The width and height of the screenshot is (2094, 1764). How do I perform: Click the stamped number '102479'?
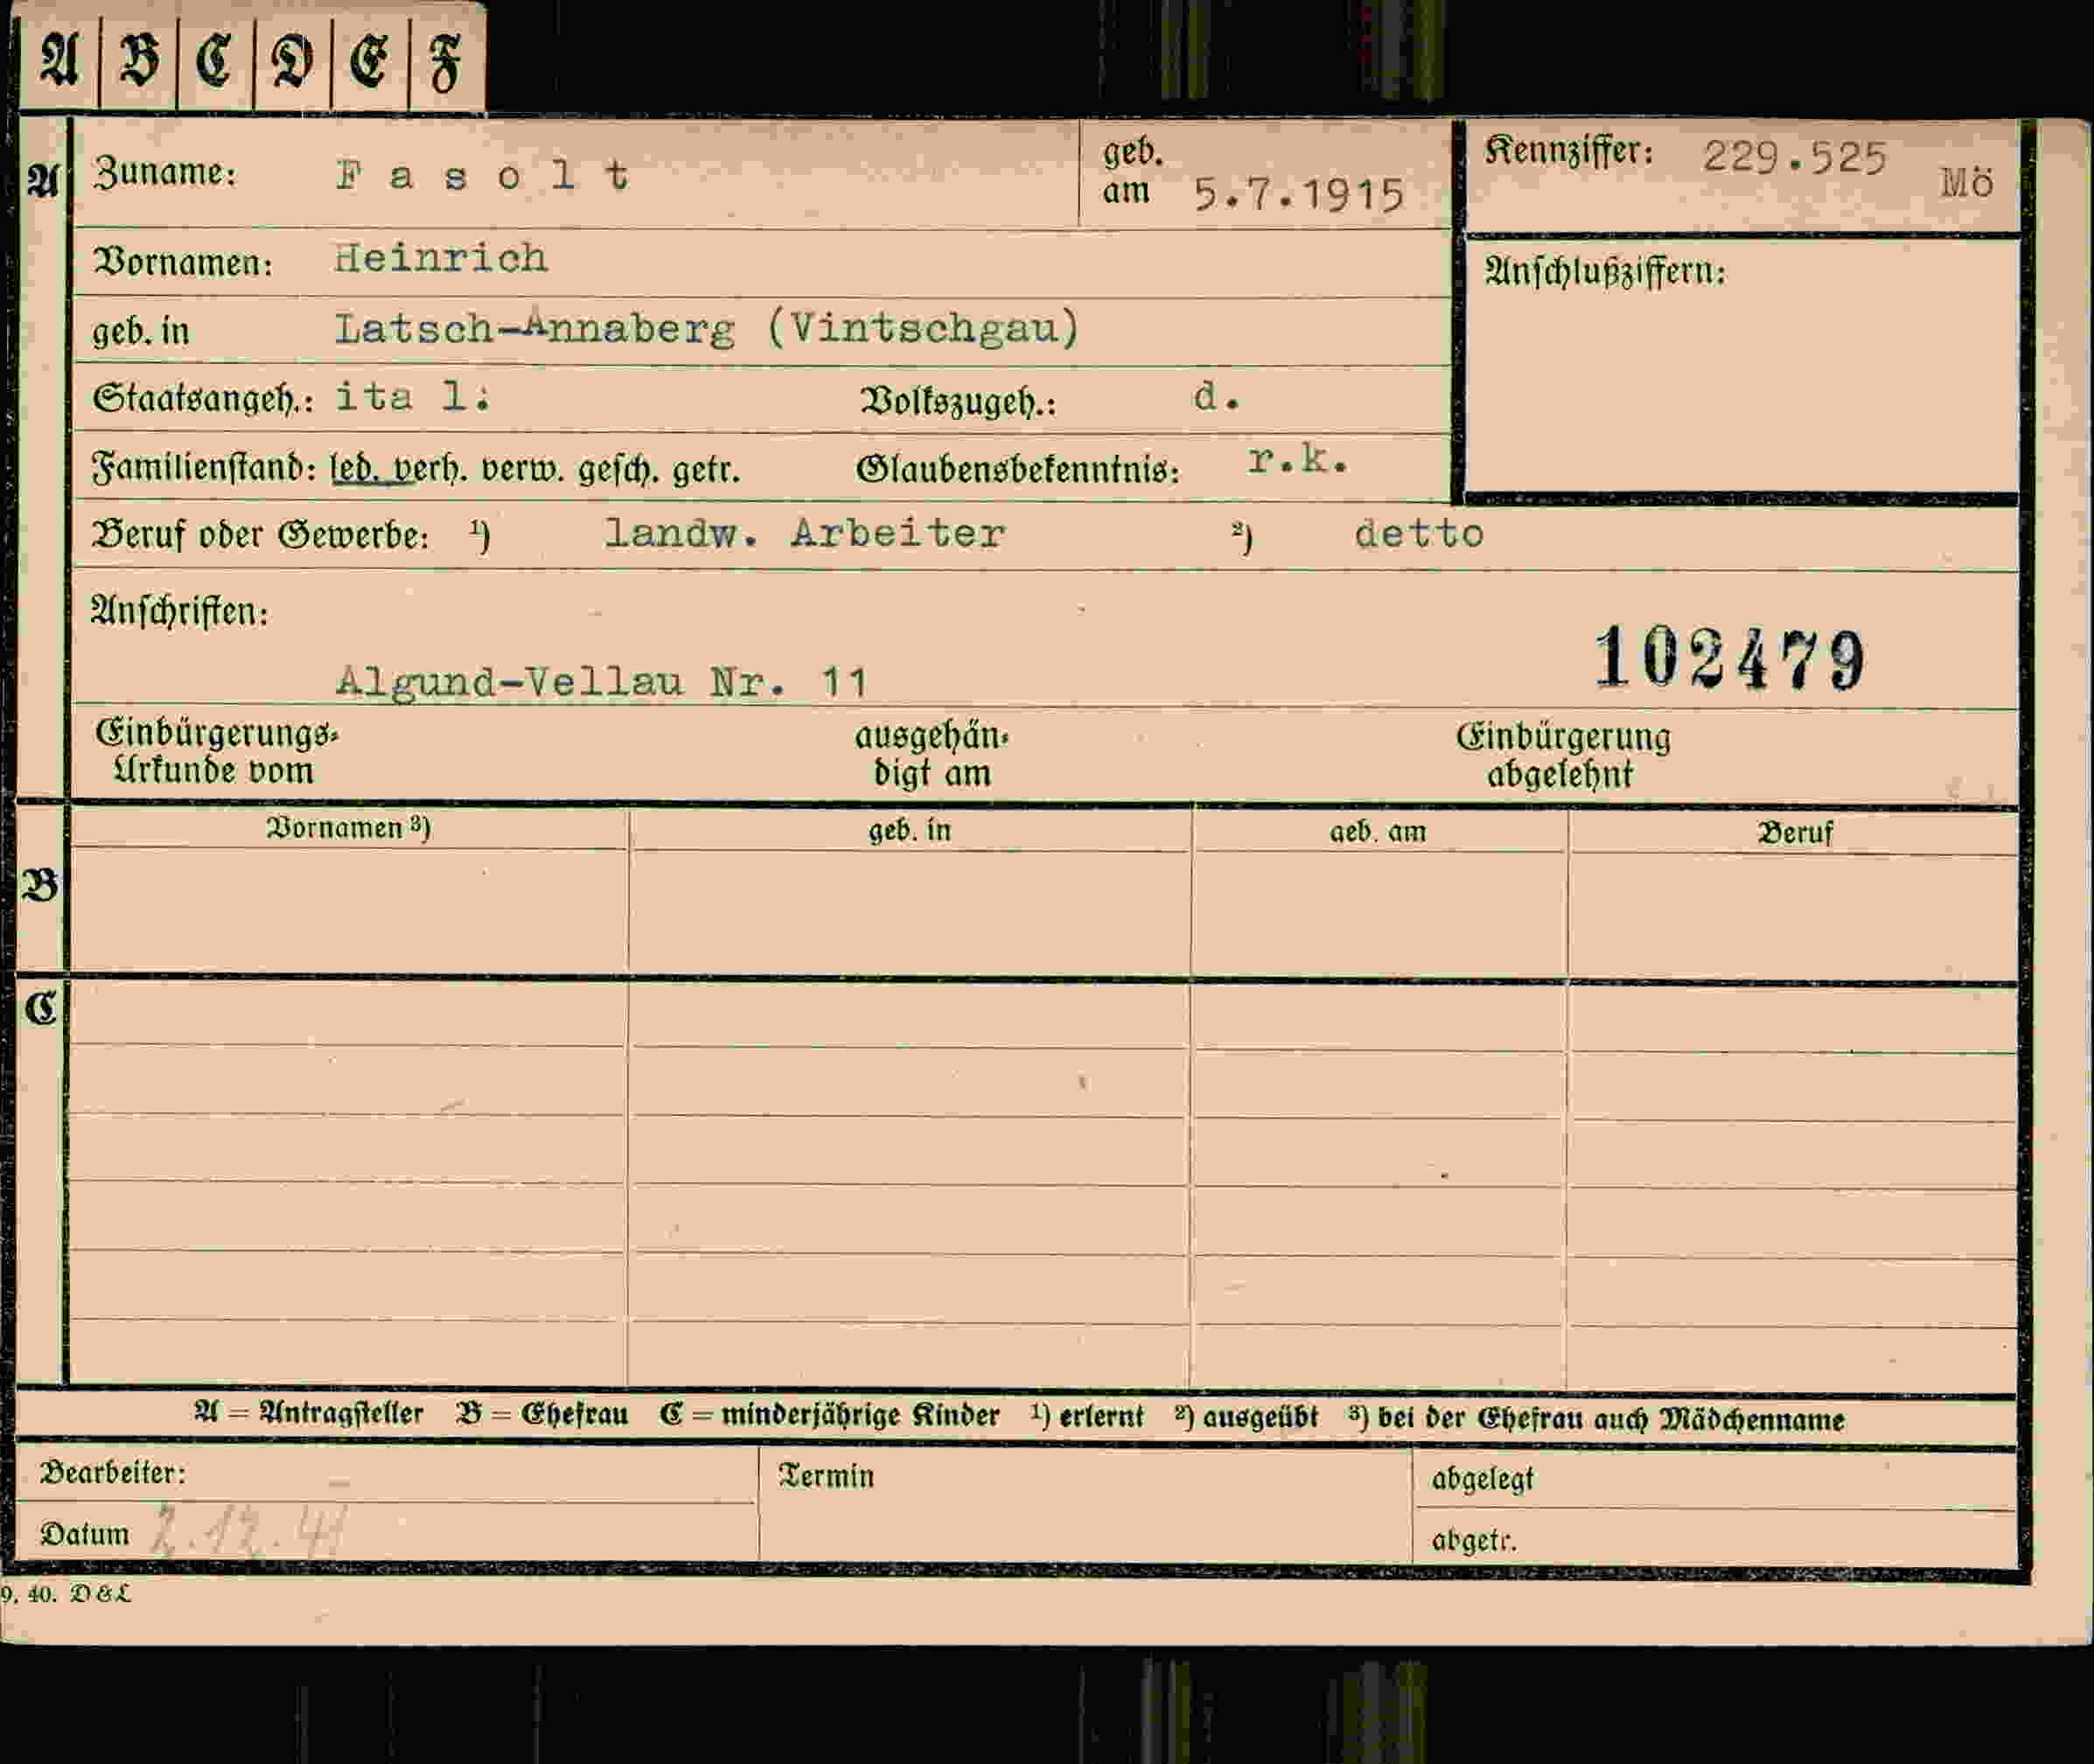(x=1730, y=659)
